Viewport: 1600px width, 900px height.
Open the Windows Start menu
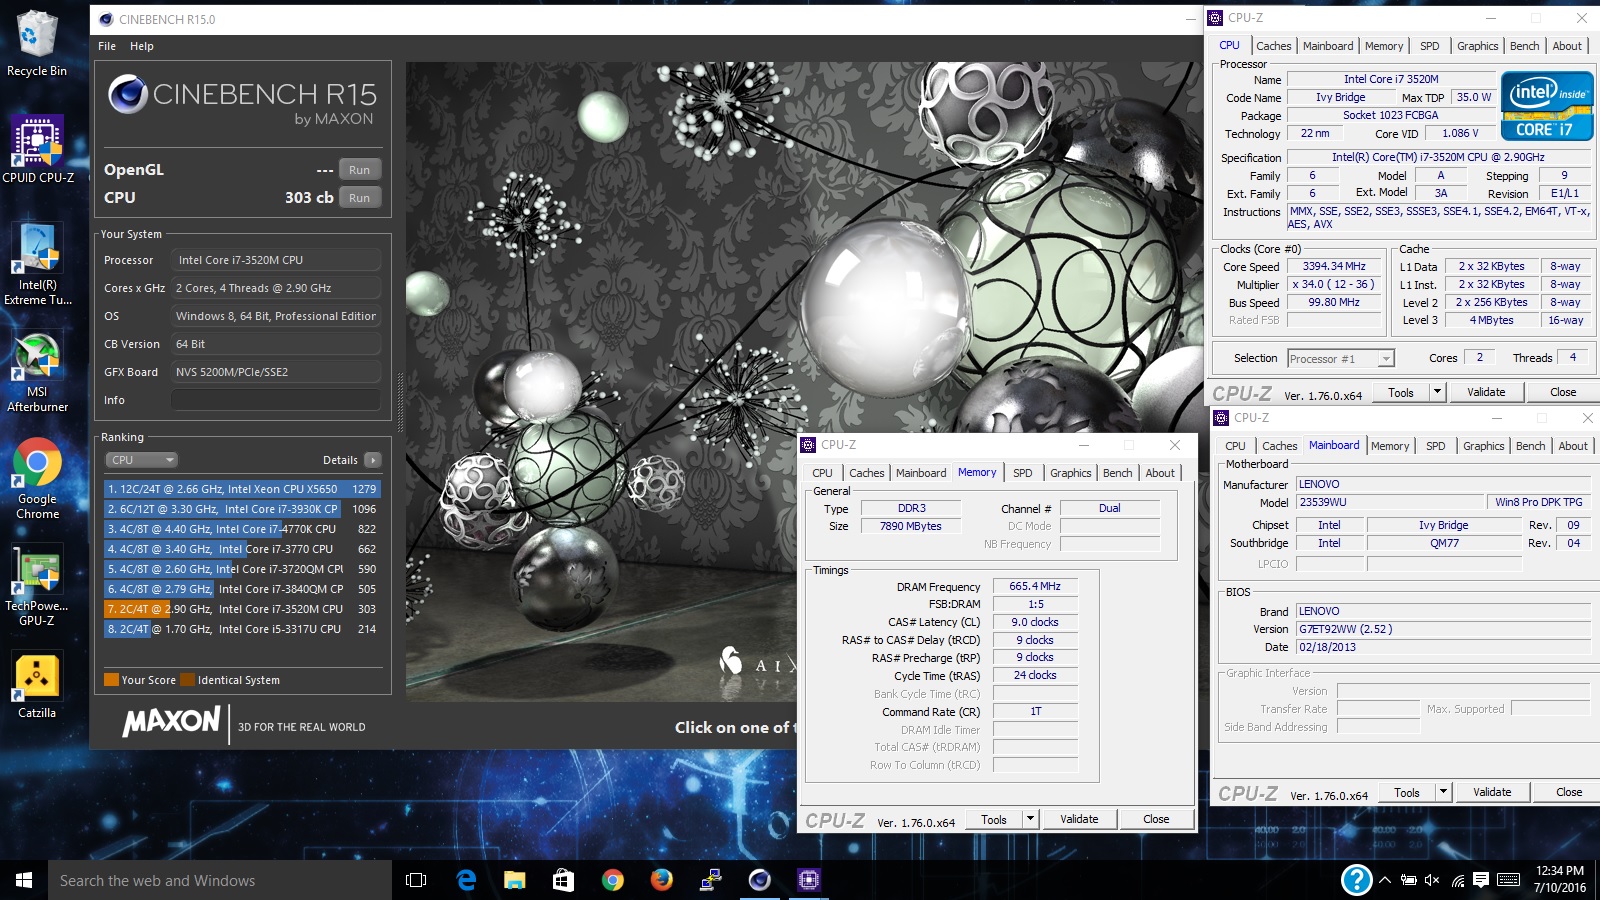(24, 880)
